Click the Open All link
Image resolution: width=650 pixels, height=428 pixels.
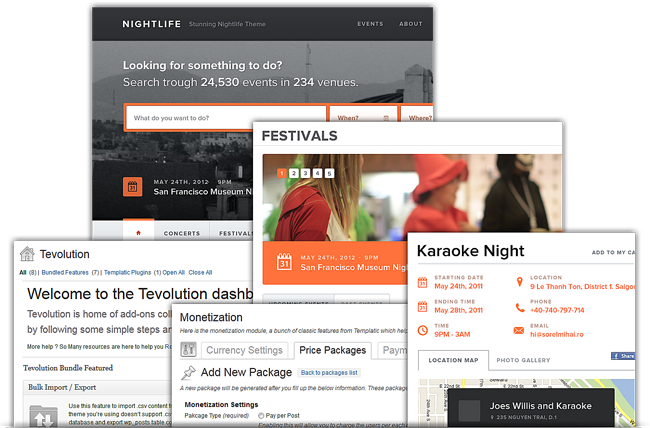173,272
